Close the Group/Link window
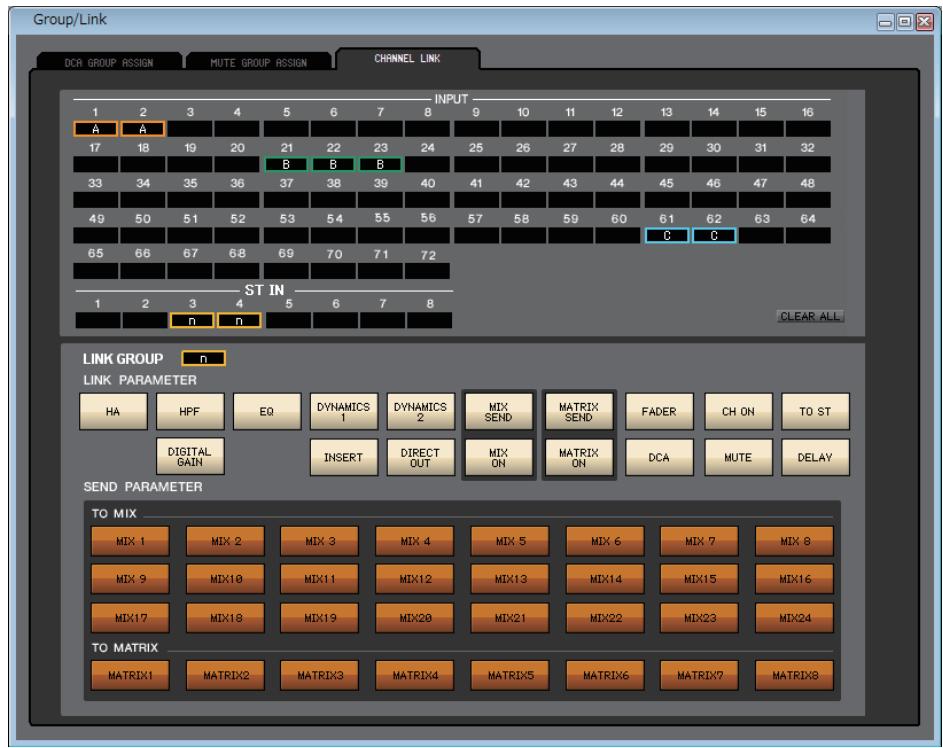The image size is (943, 748). (x=924, y=22)
